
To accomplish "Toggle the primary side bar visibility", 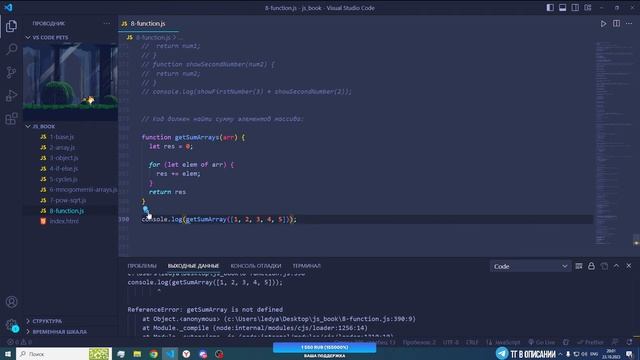I will pos(550,8).
